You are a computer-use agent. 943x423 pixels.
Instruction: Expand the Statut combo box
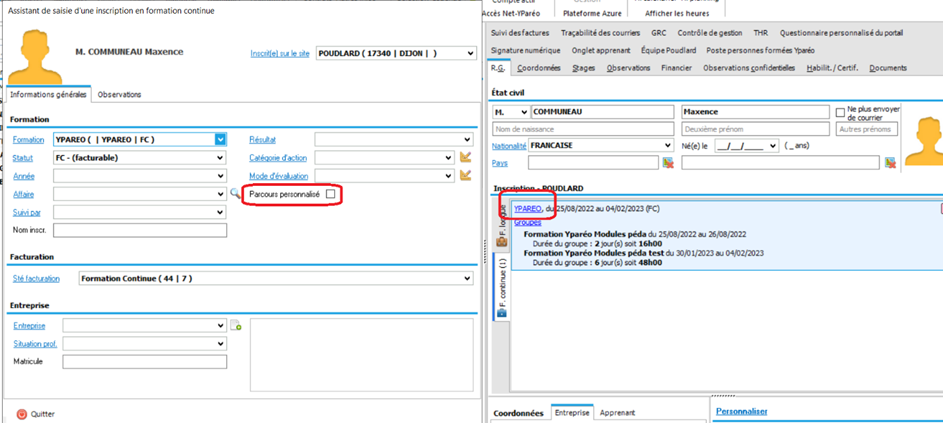[220, 158]
